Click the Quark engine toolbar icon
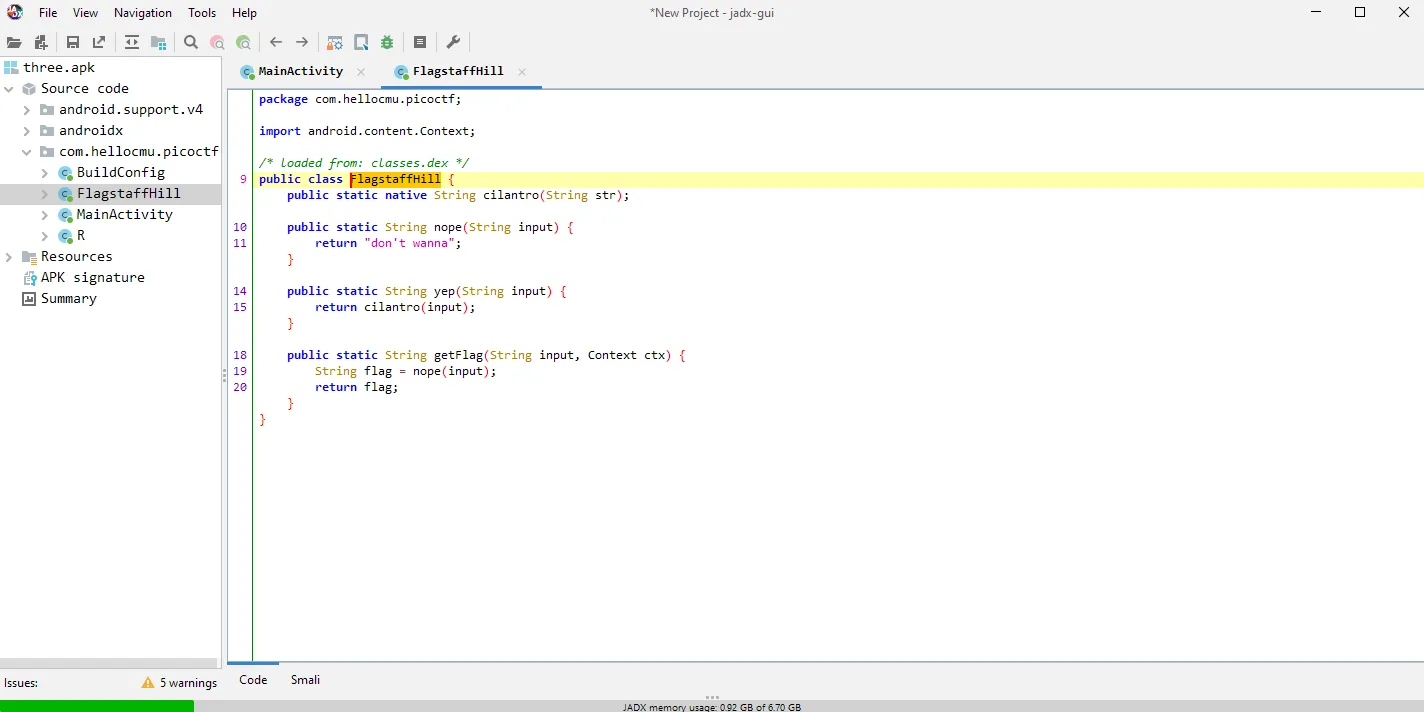The height and width of the screenshot is (712, 1424). 361,42
